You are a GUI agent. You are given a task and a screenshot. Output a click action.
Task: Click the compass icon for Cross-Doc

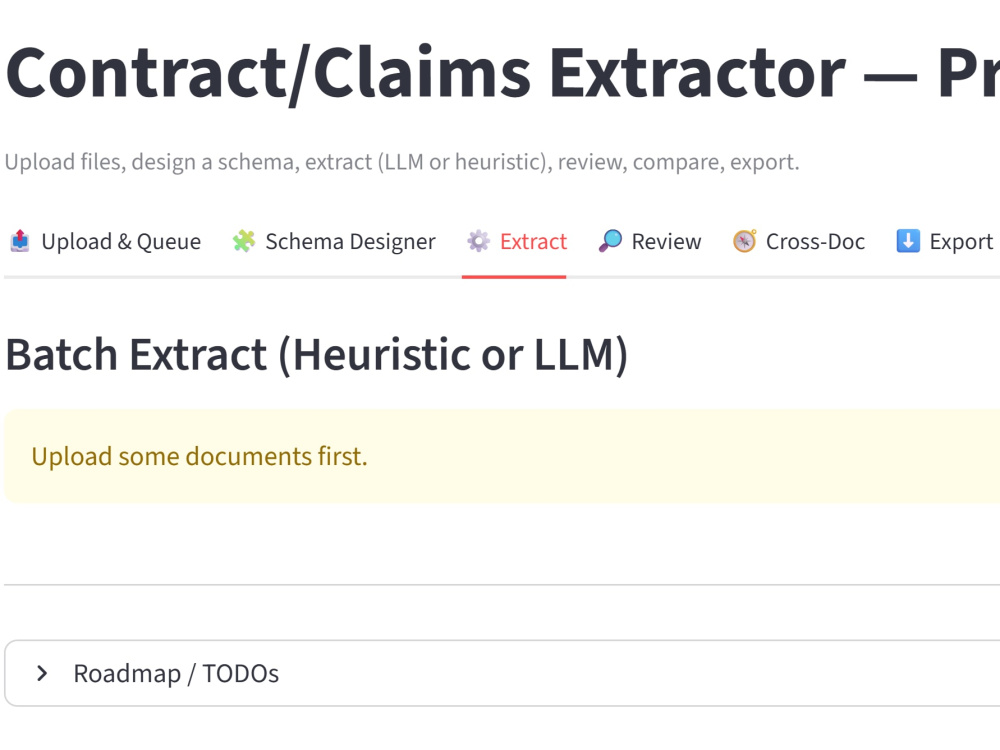[x=744, y=241]
